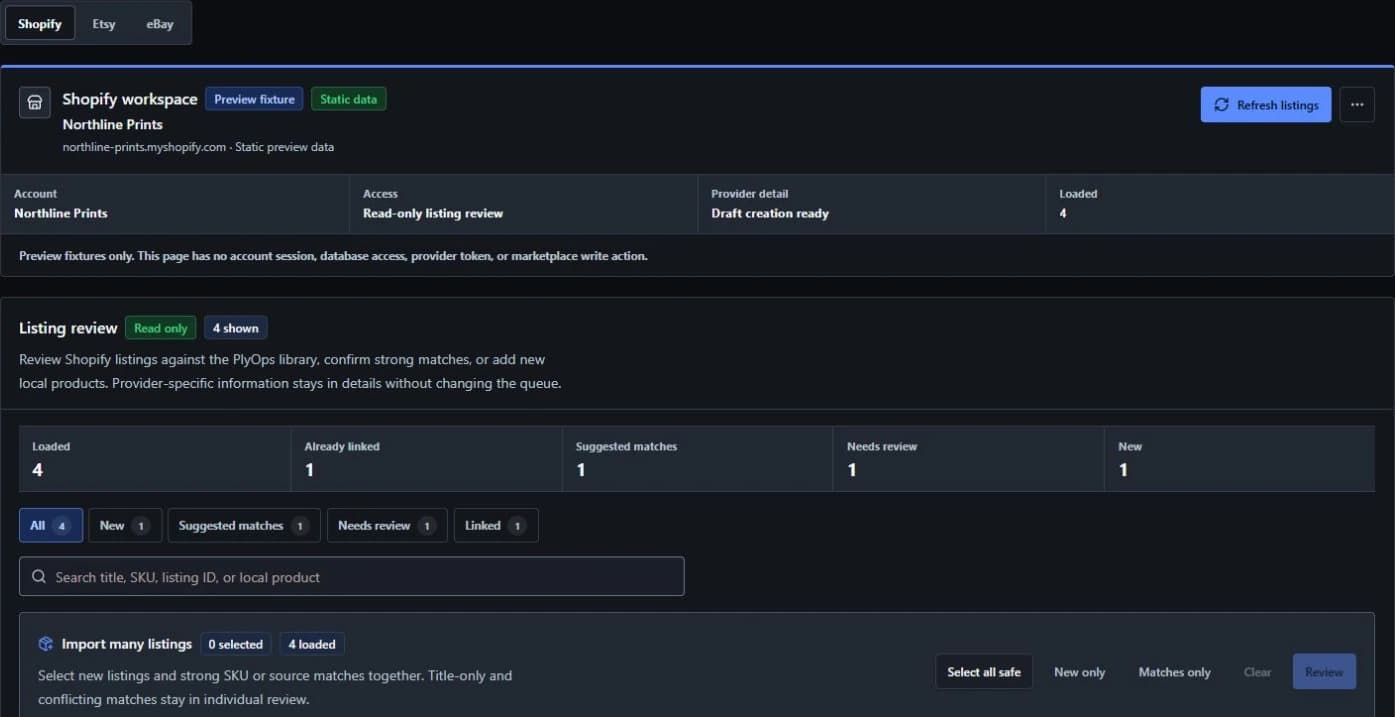Switch to the Shopify tab

coord(40,24)
